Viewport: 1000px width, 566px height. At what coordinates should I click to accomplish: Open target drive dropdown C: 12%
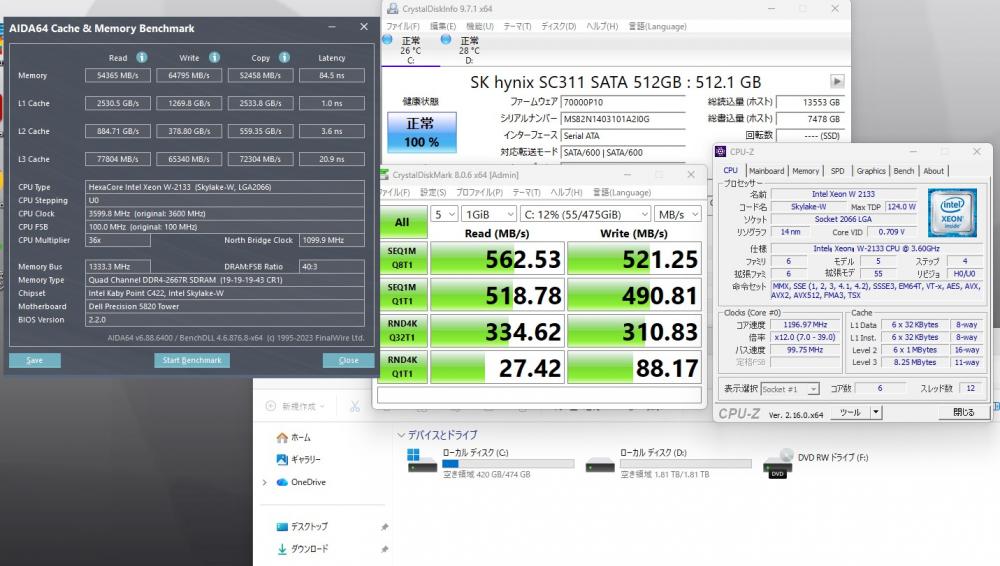(585, 214)
